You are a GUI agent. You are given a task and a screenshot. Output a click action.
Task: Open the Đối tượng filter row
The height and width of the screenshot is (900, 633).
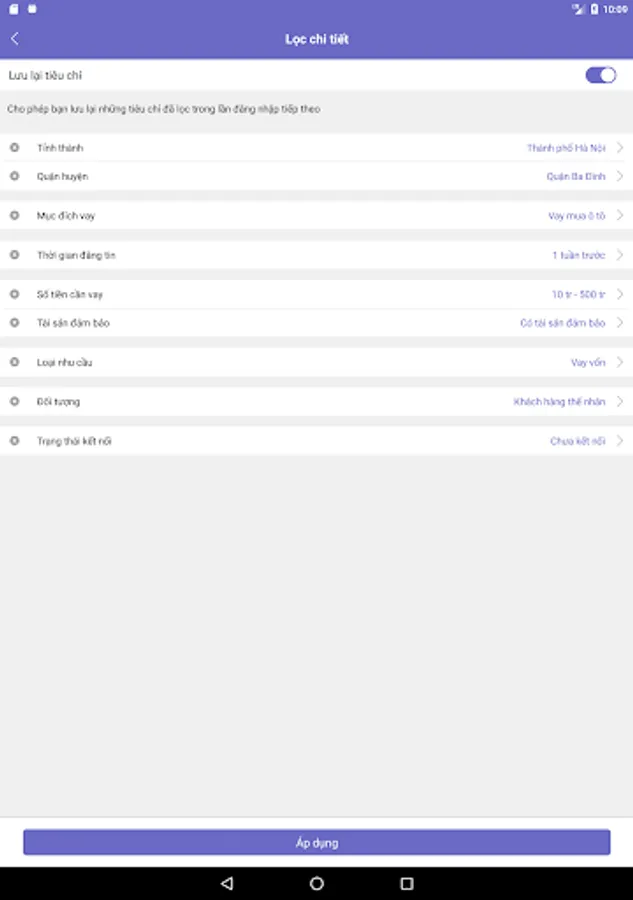(316, 402)
